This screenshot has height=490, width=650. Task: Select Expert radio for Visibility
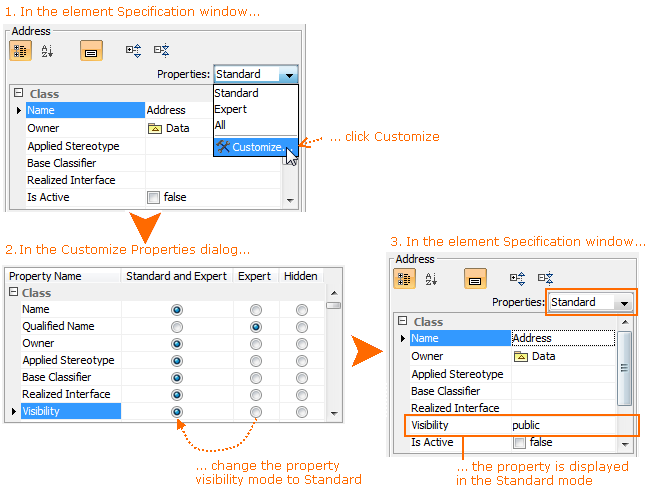pos(256,412)
